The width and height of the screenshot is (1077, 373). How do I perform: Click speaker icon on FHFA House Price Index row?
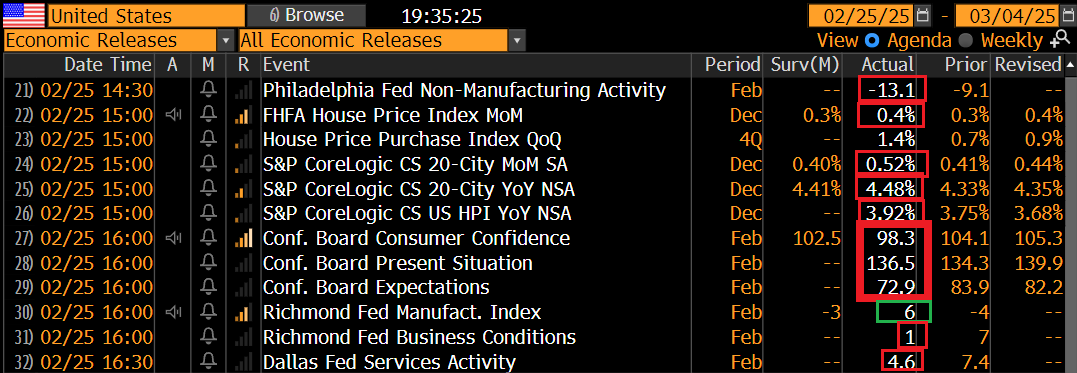[173, 115]
